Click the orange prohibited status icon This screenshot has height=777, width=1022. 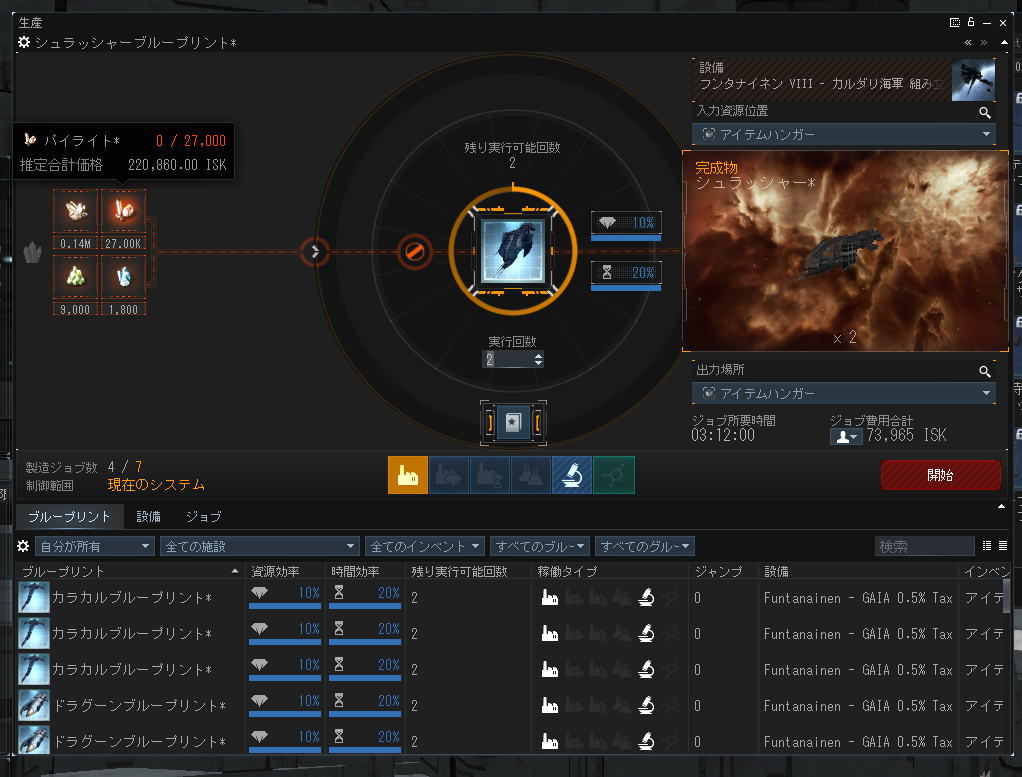click(x=415, y=251)
